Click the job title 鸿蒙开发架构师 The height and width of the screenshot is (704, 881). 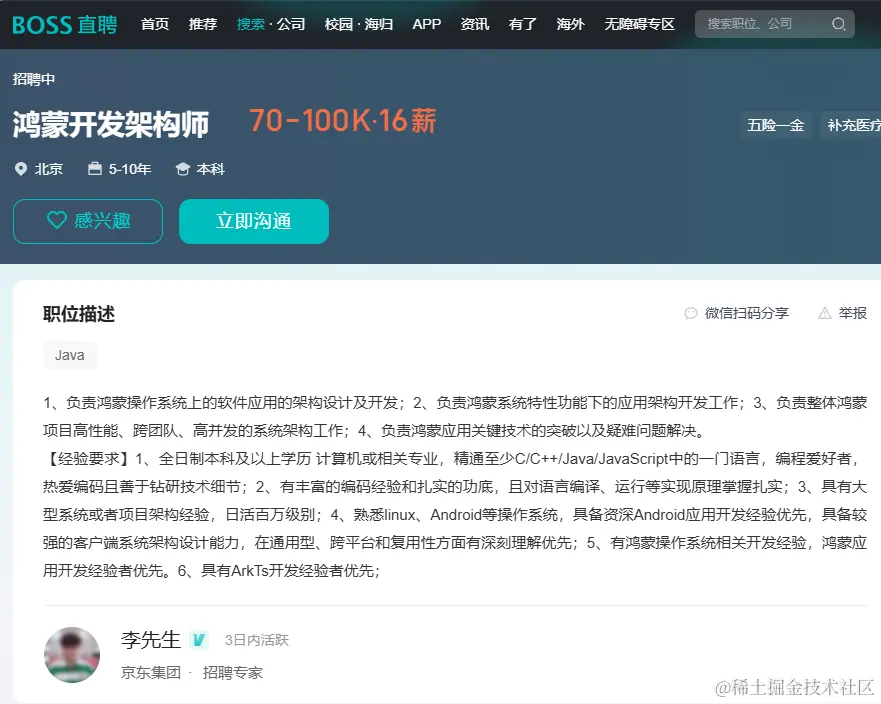pos(111,125)
